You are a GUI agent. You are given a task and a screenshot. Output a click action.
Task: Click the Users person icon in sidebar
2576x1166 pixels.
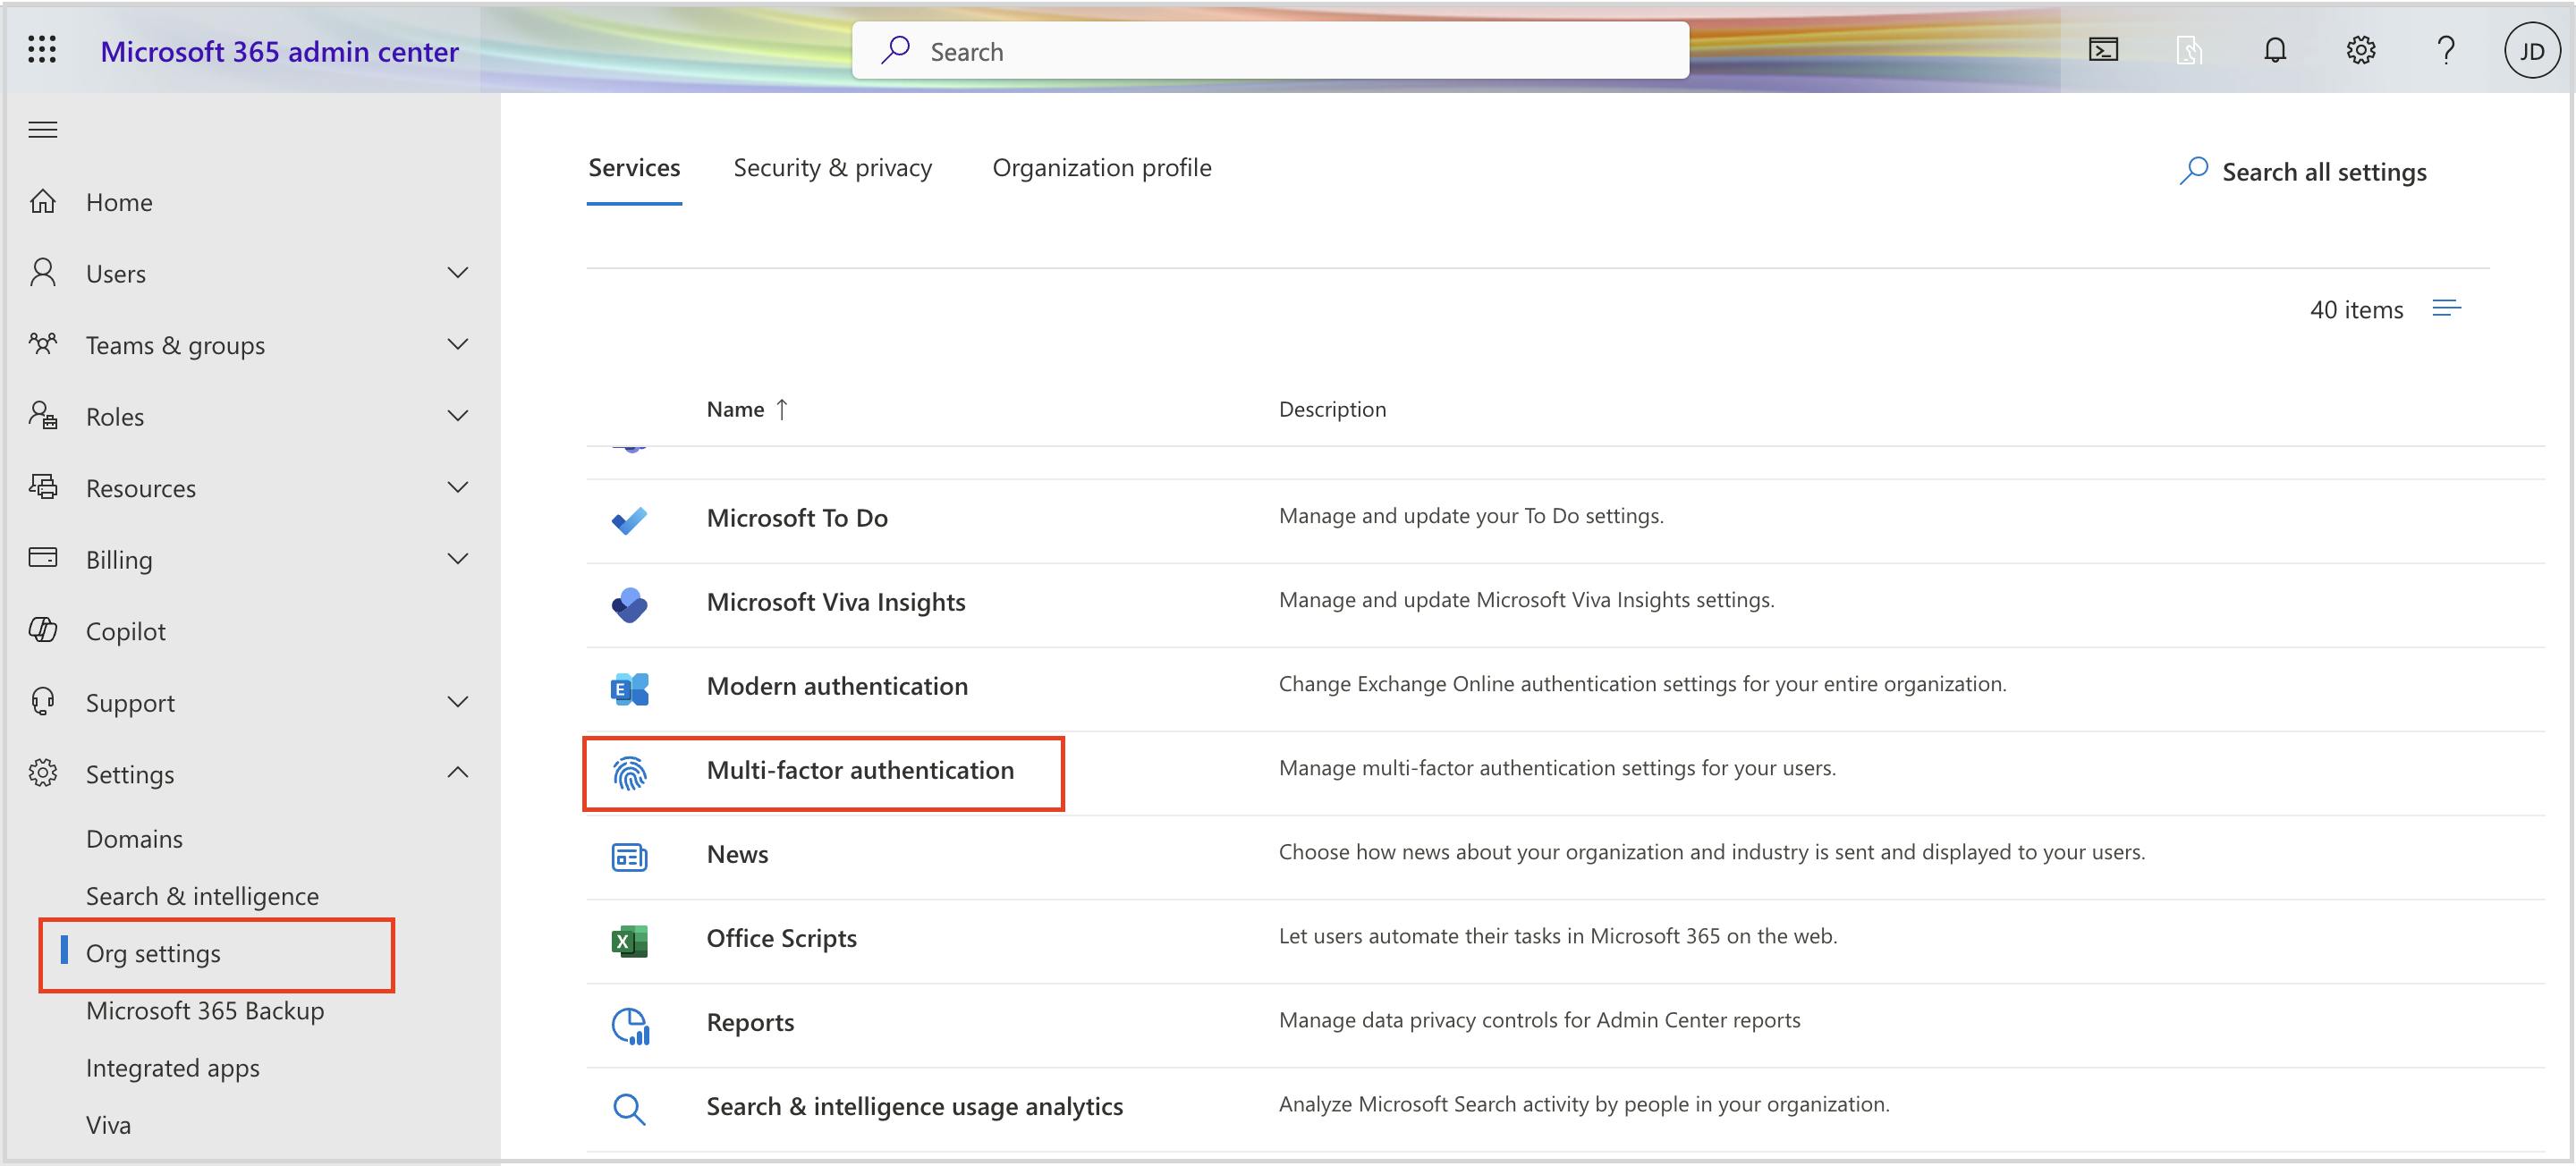(42, 272)
